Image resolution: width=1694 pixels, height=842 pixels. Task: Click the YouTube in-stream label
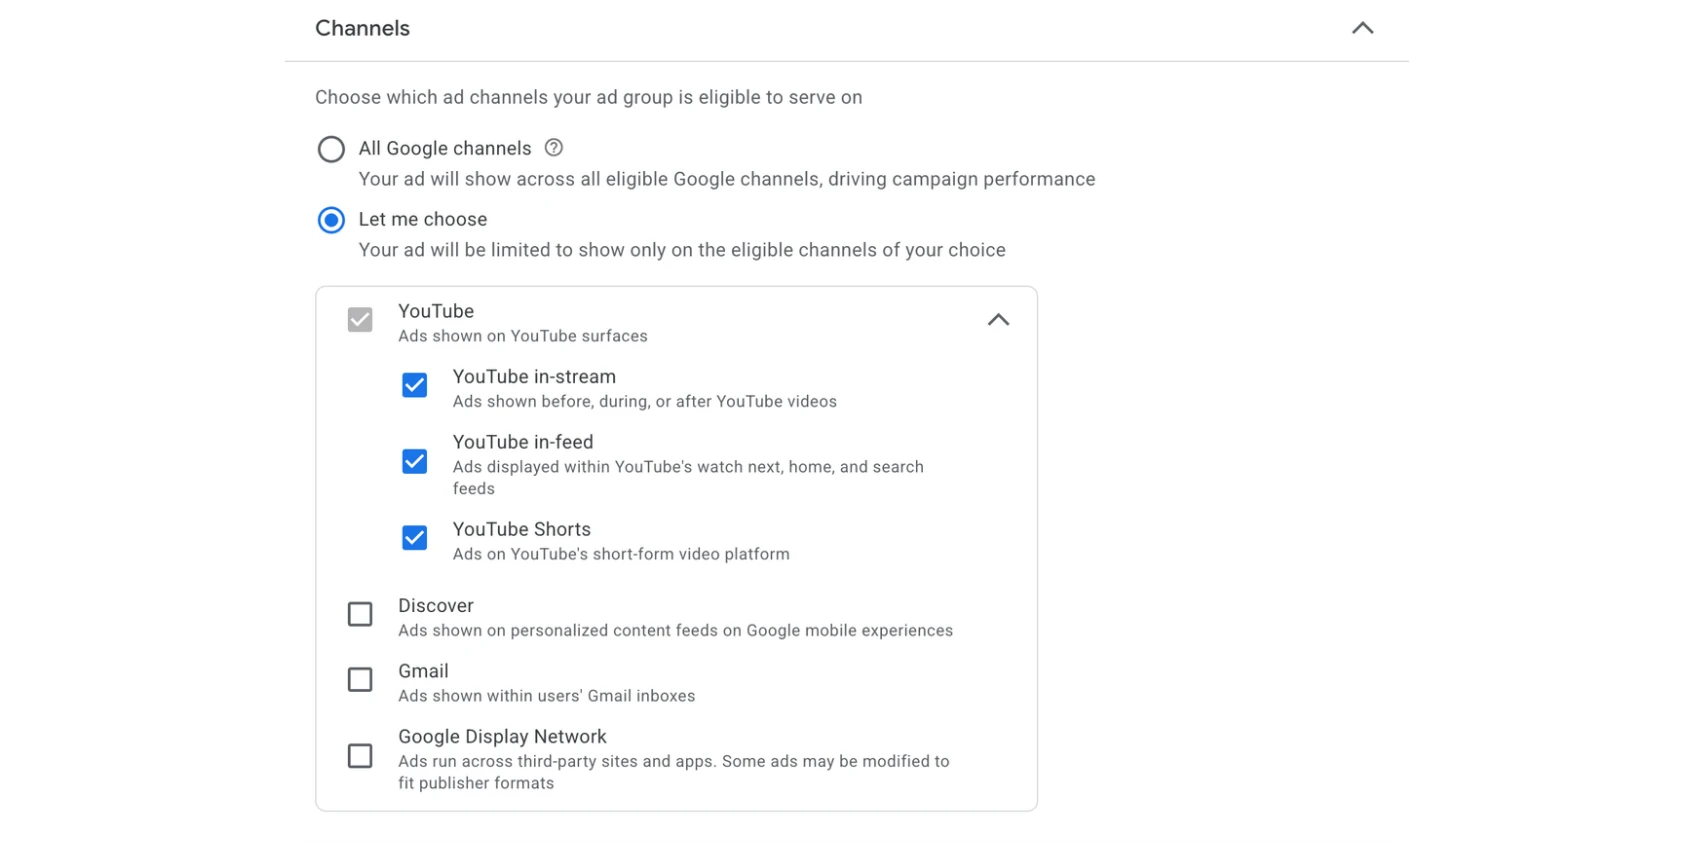coord(534,377)
